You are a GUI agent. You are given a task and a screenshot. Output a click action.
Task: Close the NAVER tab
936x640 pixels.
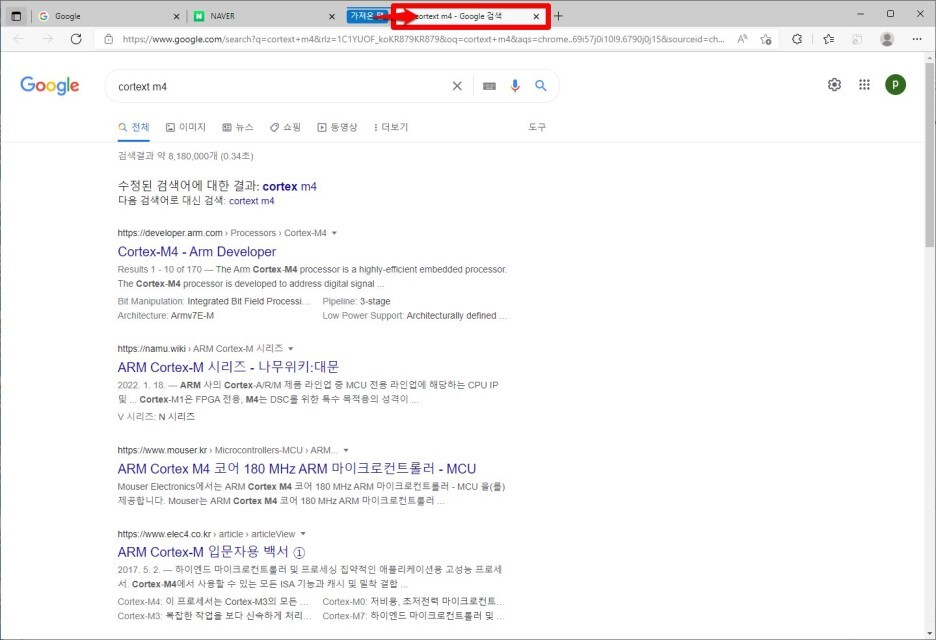[332, 17]
